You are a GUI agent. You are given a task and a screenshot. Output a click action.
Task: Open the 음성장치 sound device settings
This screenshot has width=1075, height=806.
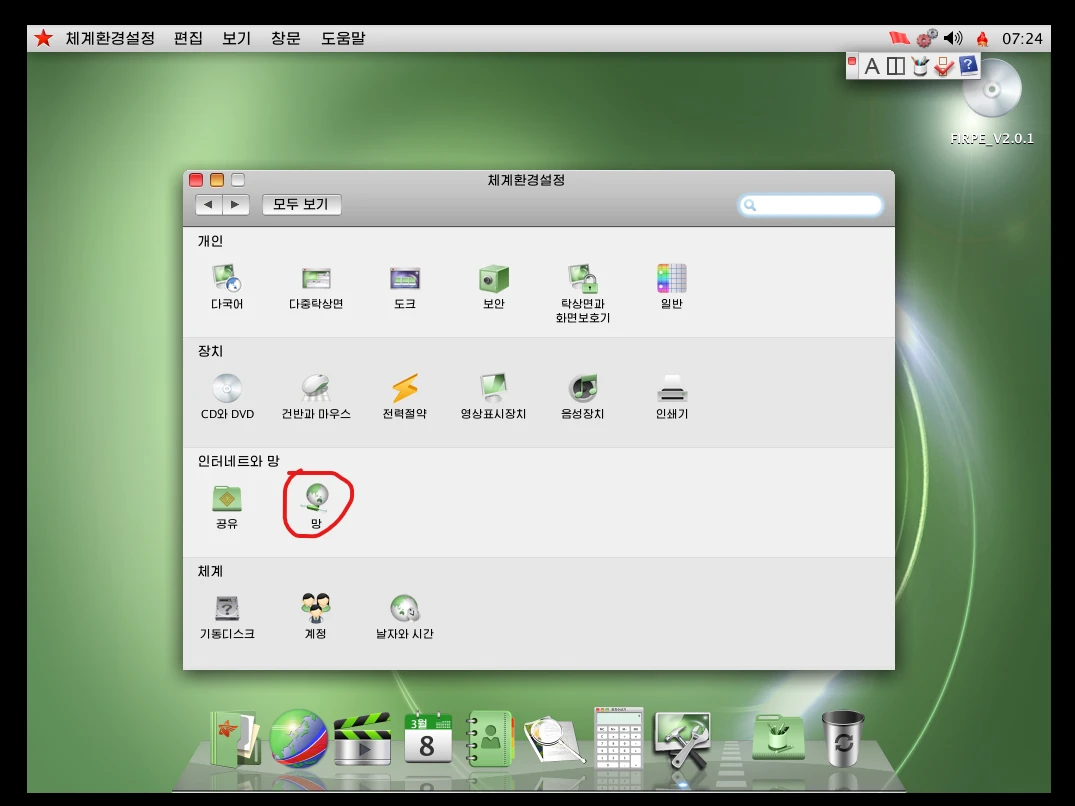(x=583, y=389)
